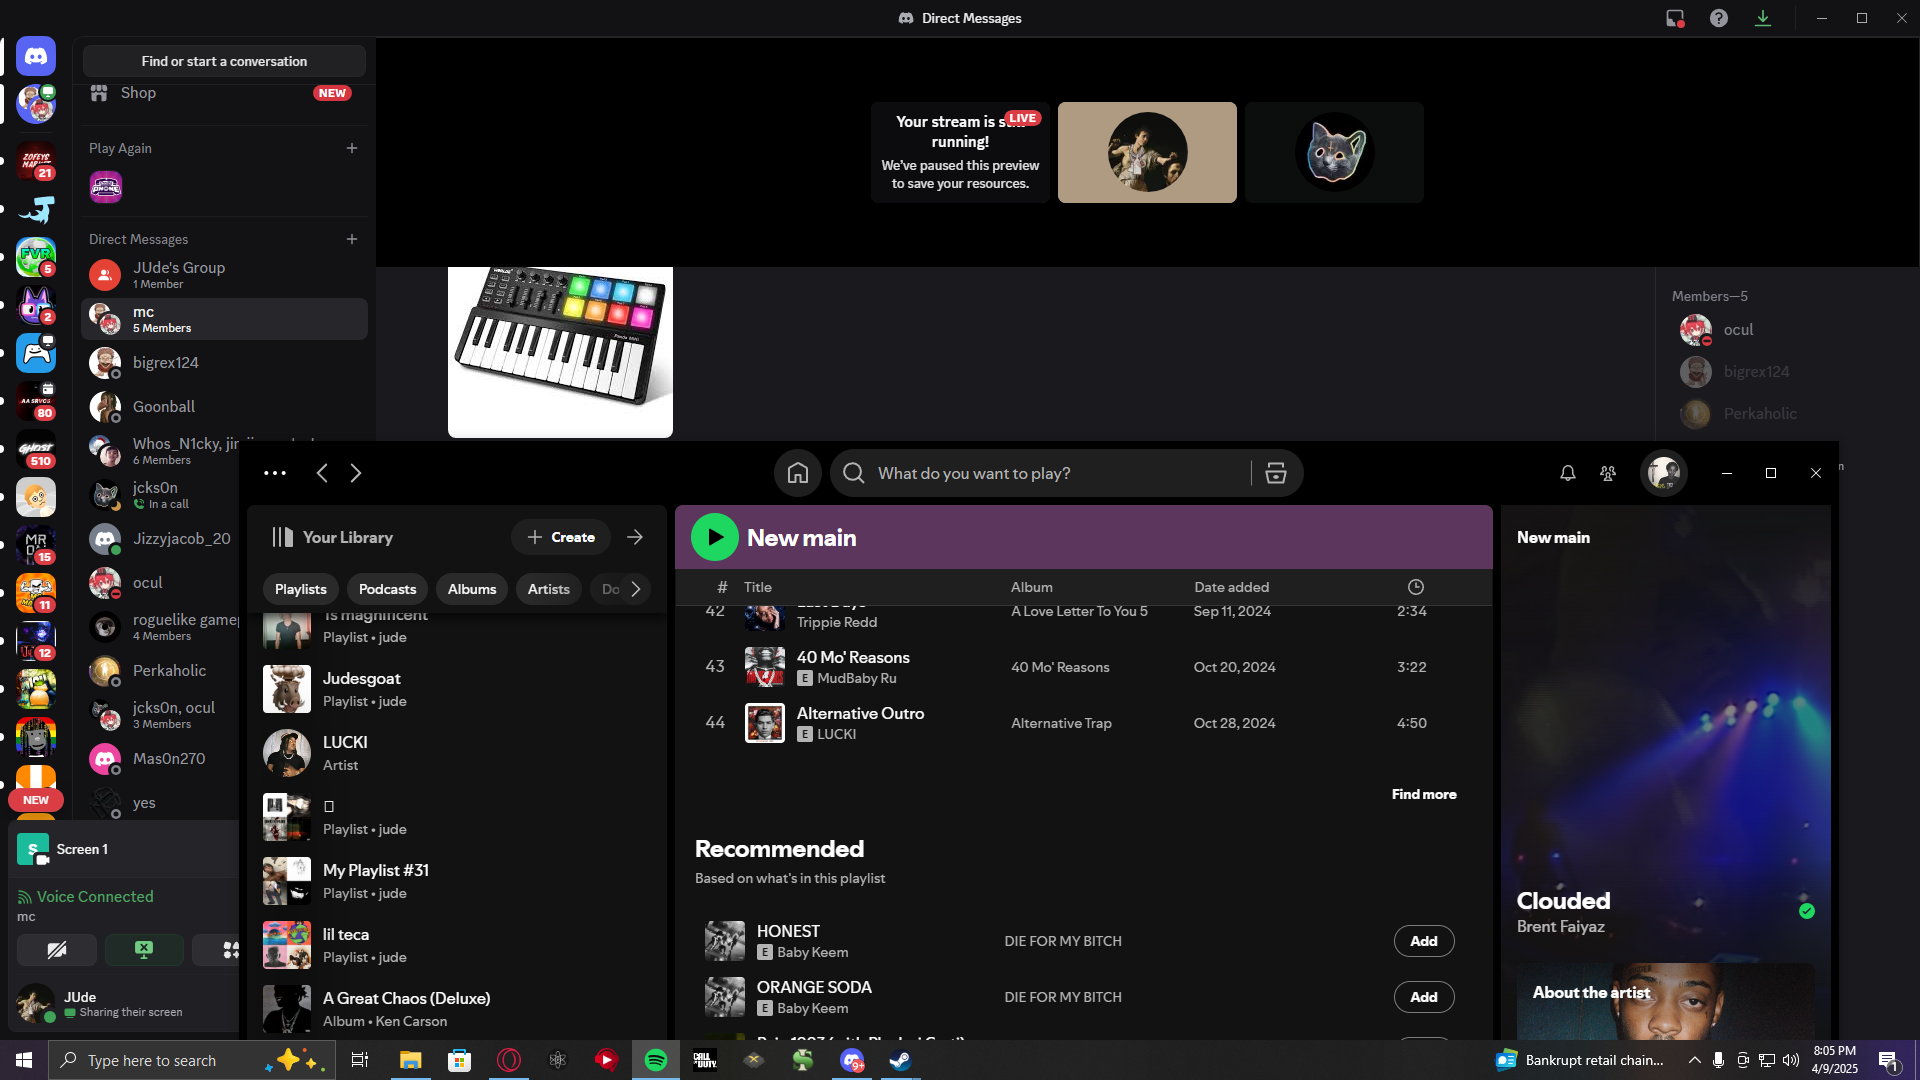Viewport: 1920px width, 1080px height.
Task: Play the New main playlist
Action: (x=714, y=537)
